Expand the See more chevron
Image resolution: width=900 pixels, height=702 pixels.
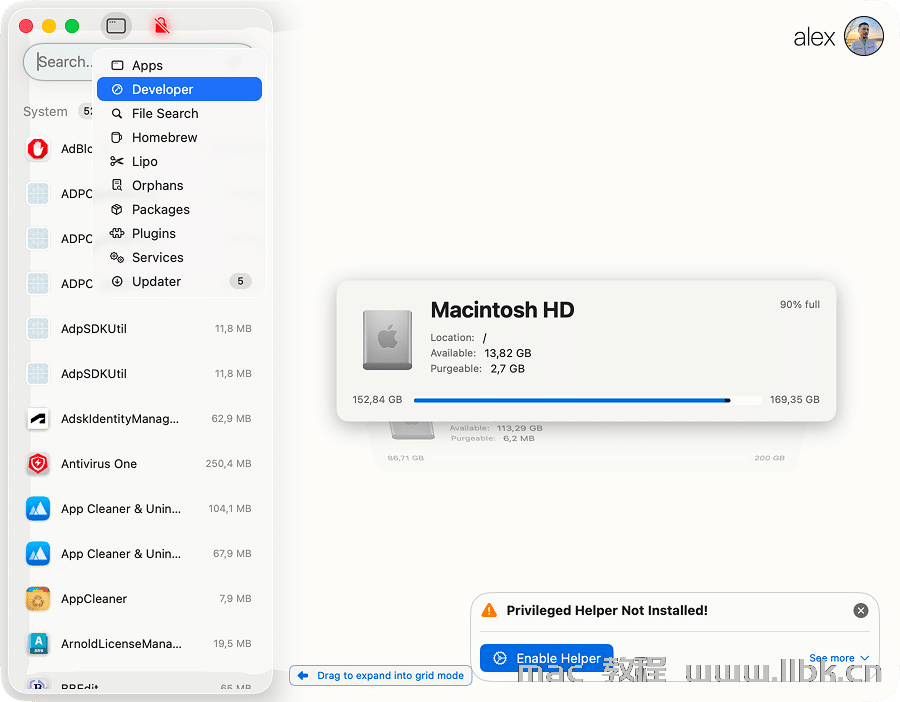click(x=838, y=658)
